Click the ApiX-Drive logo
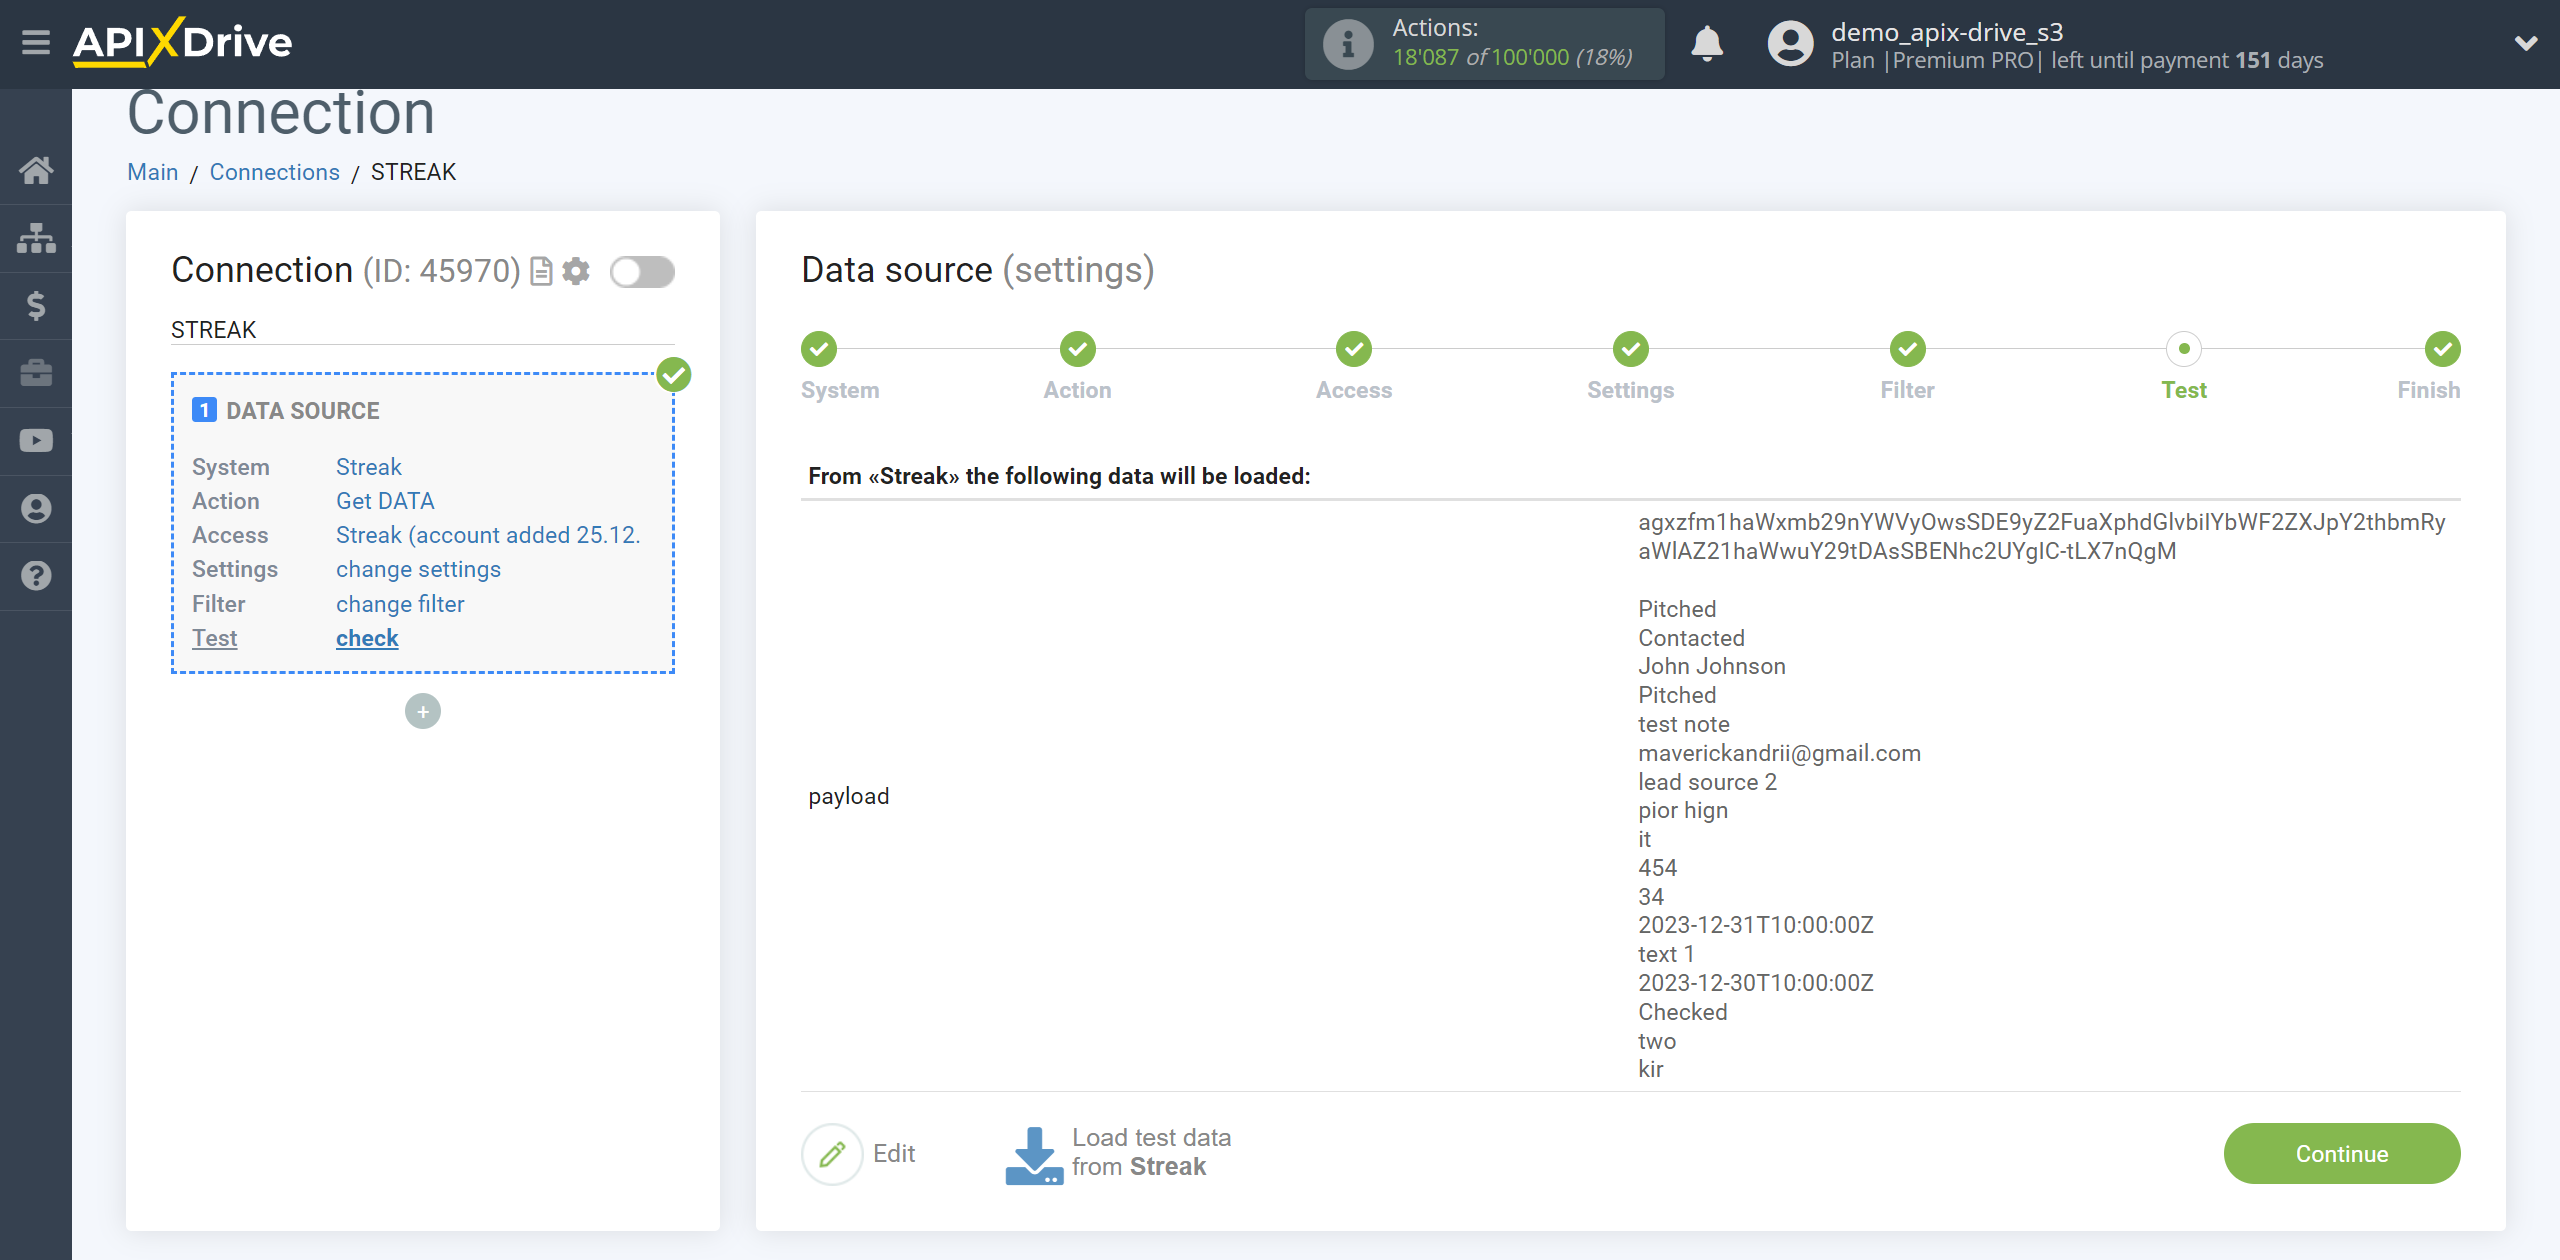This screenshot has width=2560, height=1260. (182, 42)
